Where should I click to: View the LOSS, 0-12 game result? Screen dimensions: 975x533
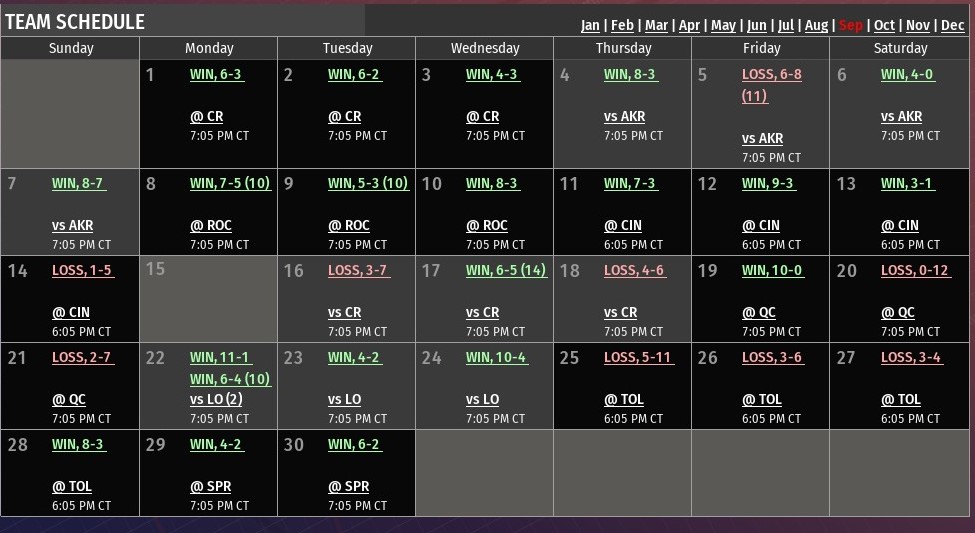click(913, 270)
